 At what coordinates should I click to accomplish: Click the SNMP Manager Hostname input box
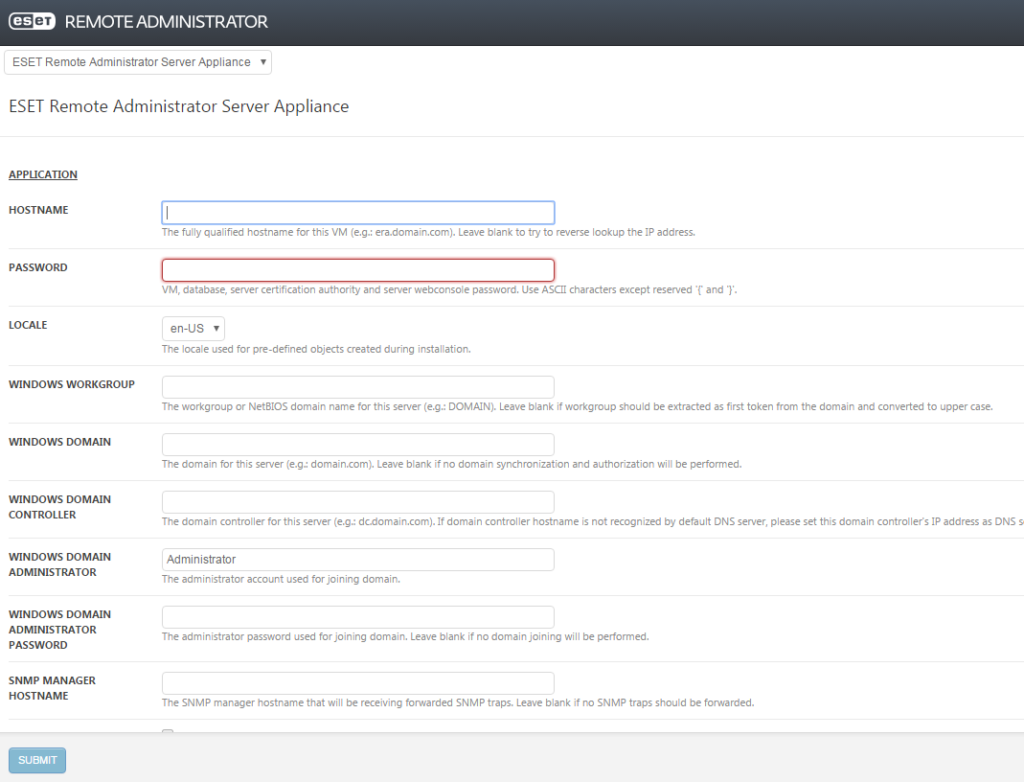(358, 683)
